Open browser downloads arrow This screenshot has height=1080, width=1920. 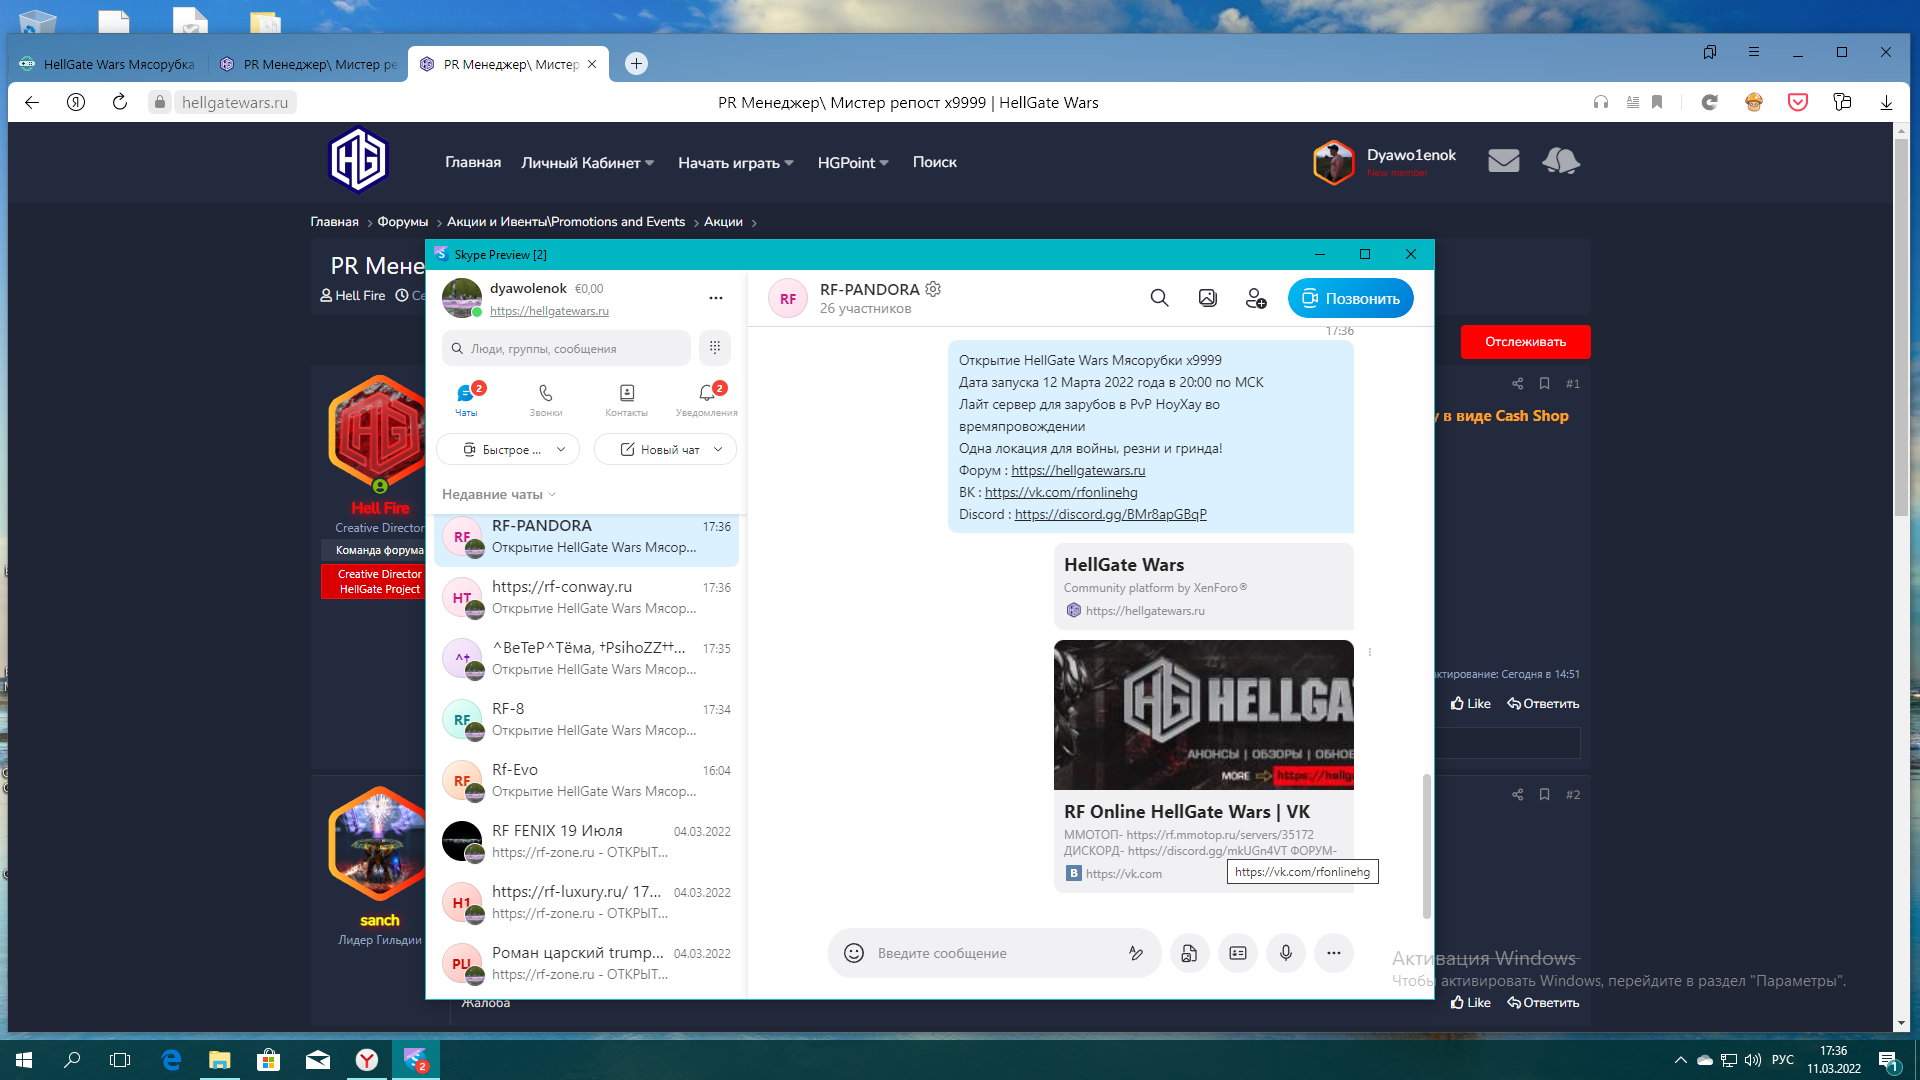click(x=1886, y=102)
